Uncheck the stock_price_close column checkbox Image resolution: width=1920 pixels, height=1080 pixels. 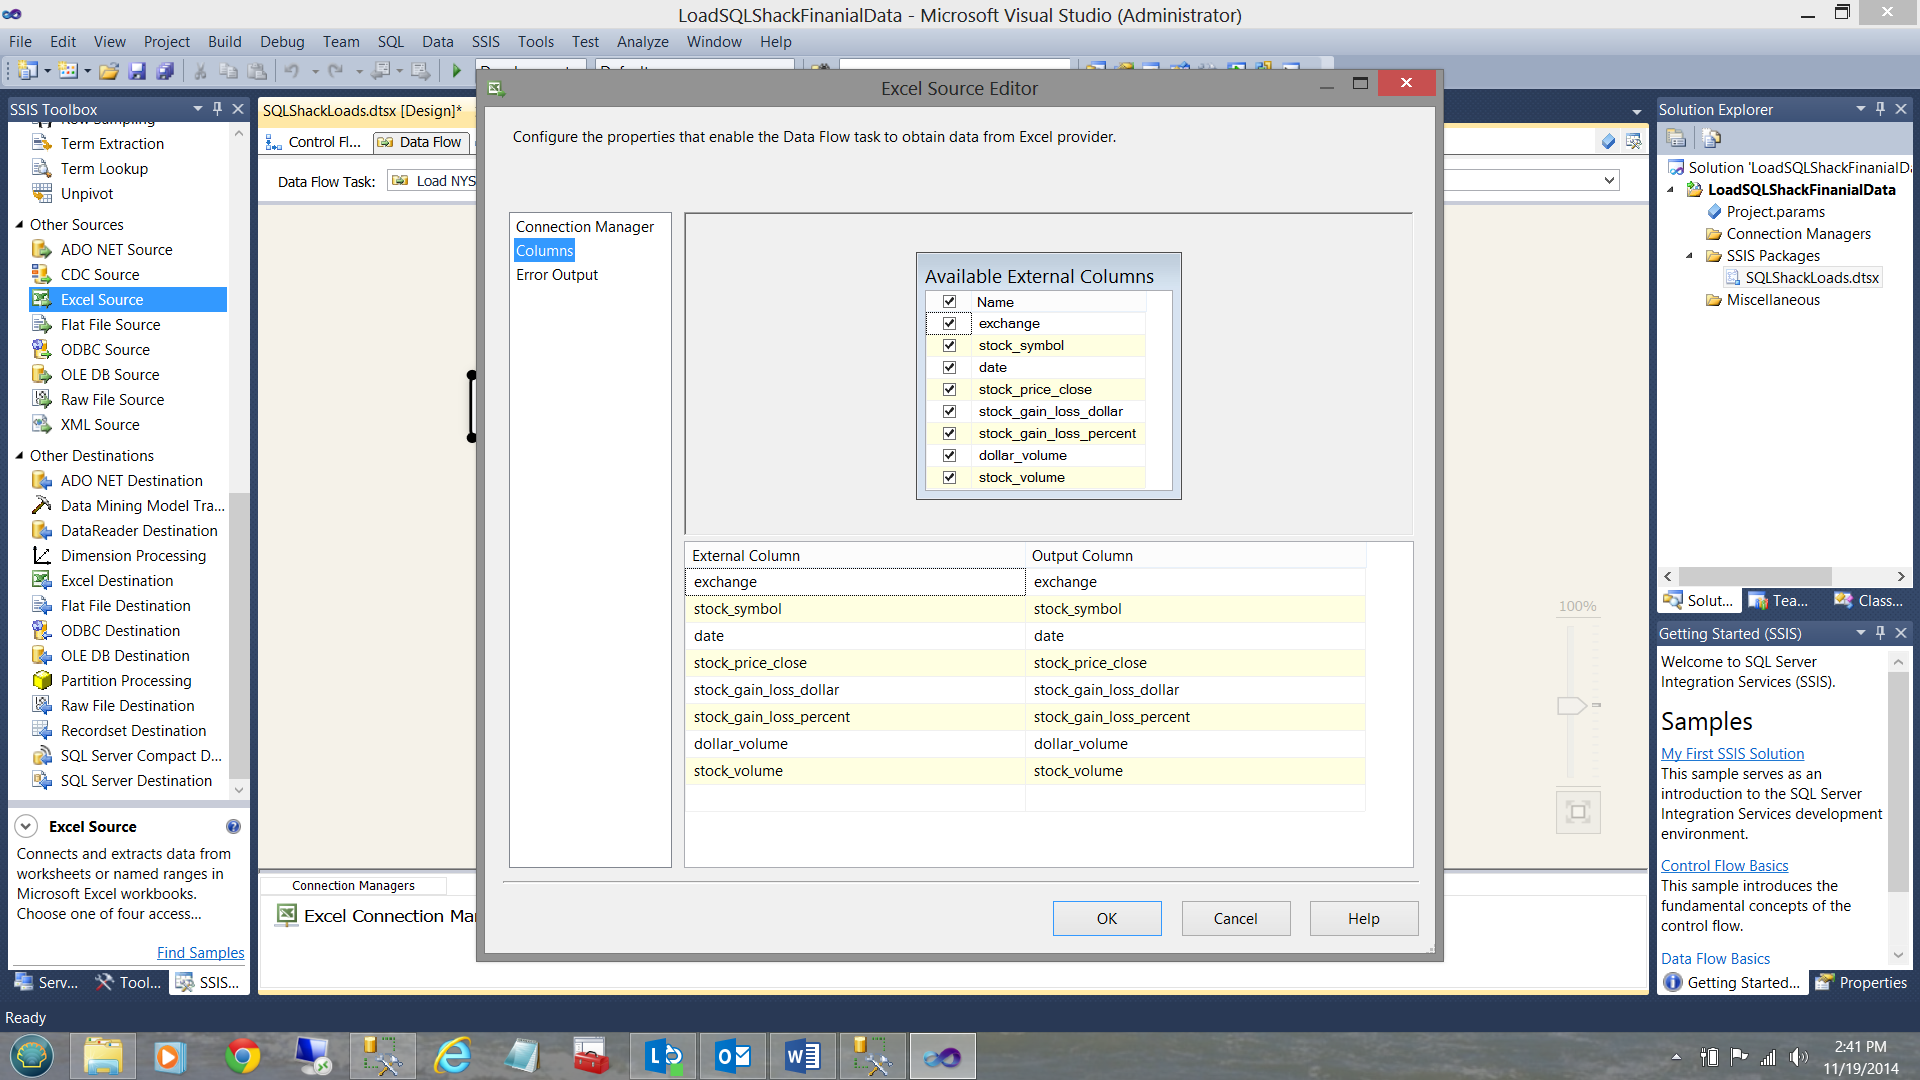pyautogui.click(x=949, y=389)
